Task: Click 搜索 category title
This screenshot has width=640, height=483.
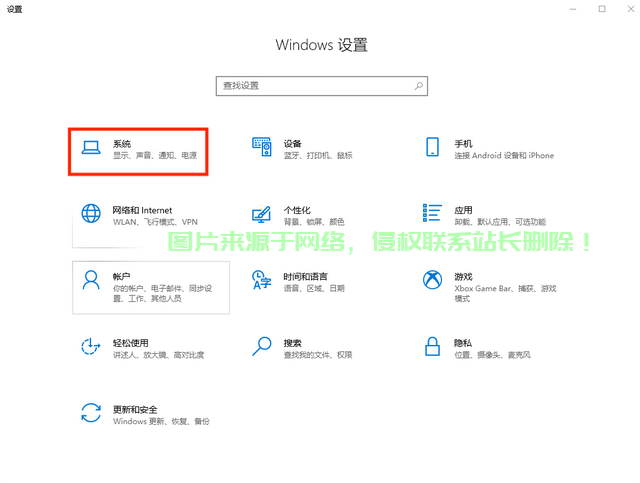Action: pyautogui.click(x=293, y=343)
